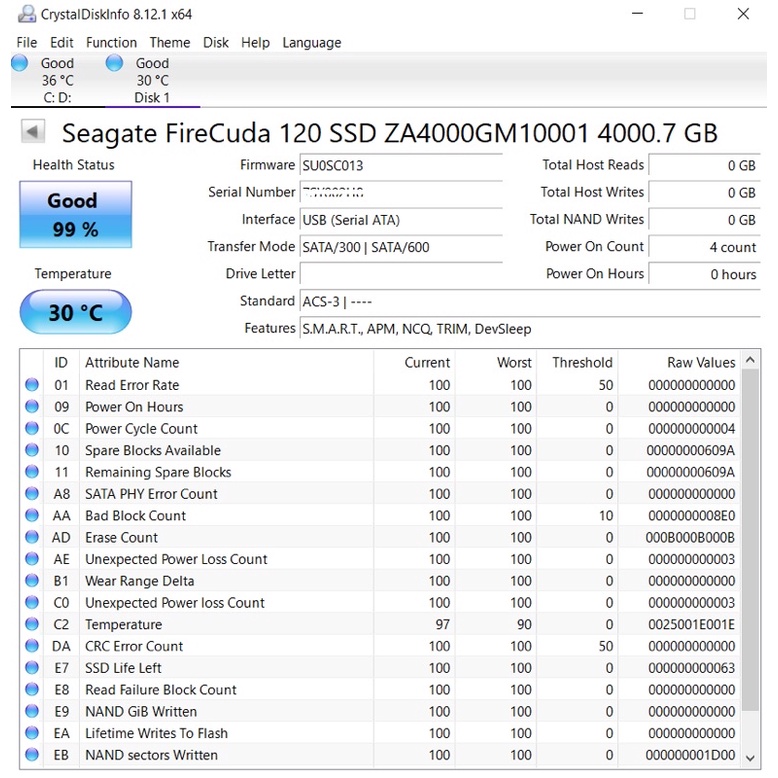
Task: Click status icon for the C2 Temperature row
Action: [x=32, y=624]
